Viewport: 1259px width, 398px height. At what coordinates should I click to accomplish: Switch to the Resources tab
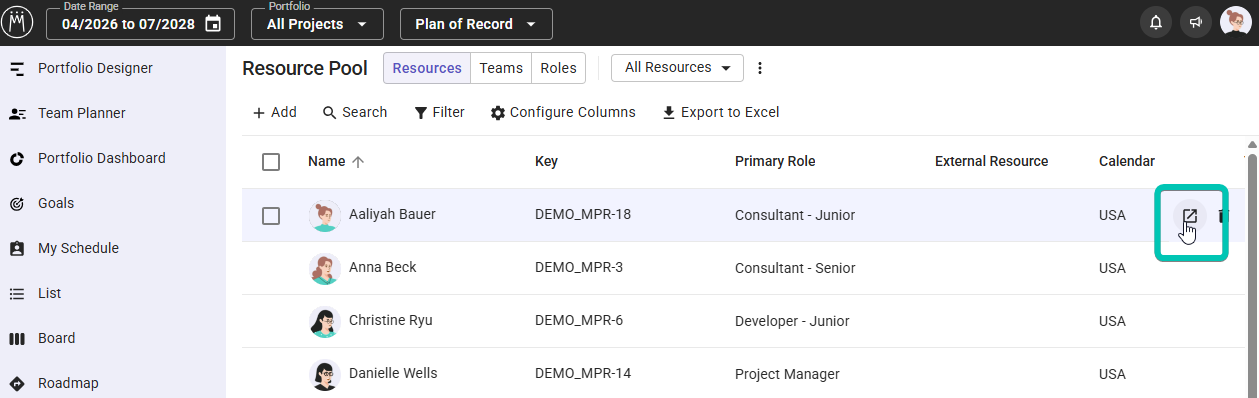pyautogui.click(x=427, y=68)
